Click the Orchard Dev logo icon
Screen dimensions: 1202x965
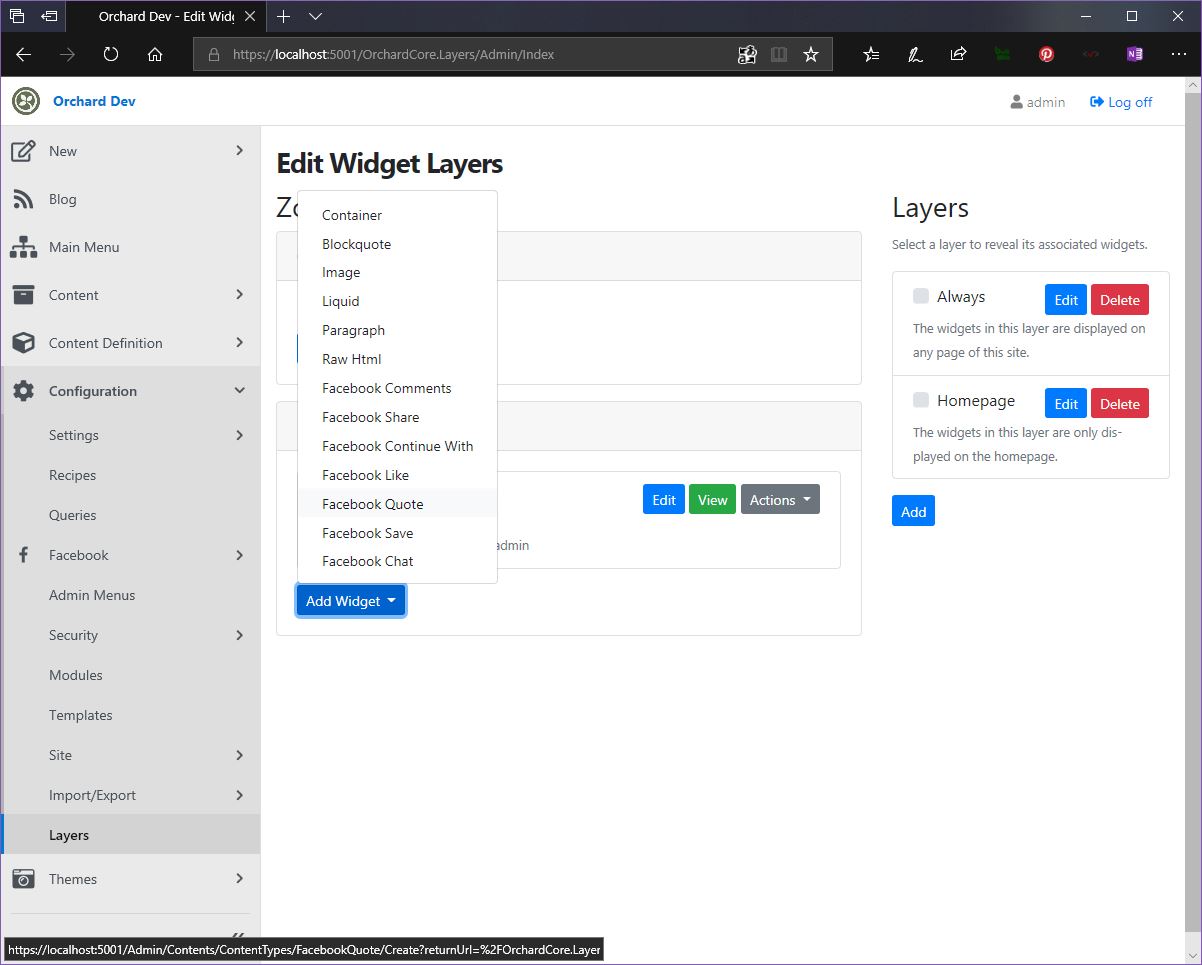pos(26,101)
